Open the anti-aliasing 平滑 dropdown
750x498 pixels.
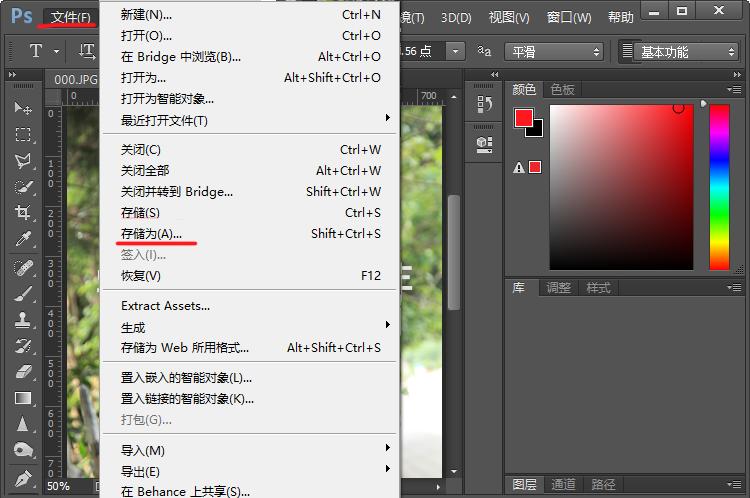pos(554,51)
